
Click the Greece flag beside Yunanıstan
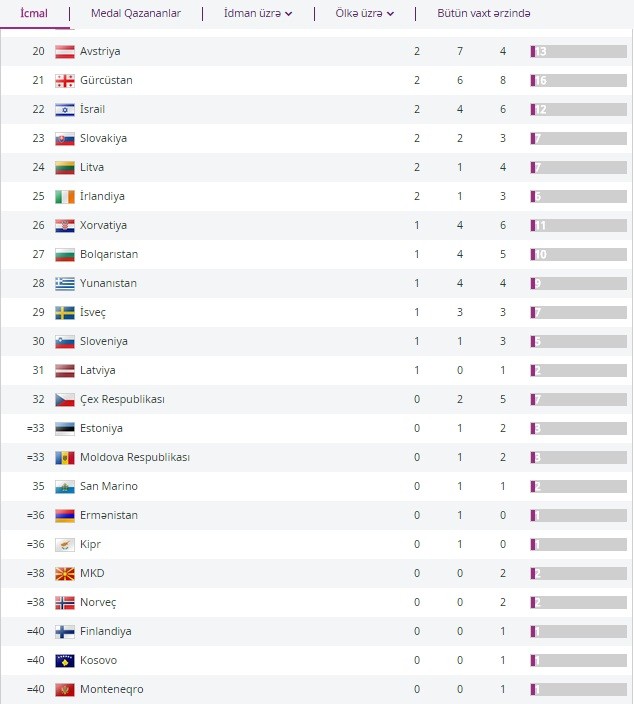[64, 283]
